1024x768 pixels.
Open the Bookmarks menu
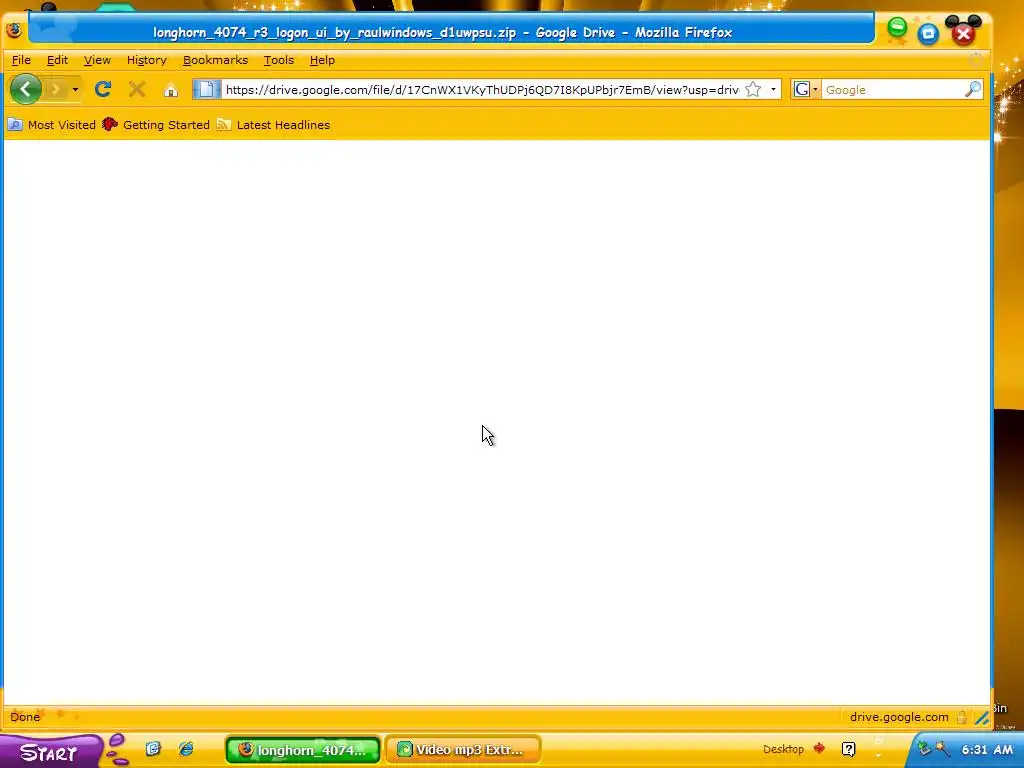coord(215,60)
